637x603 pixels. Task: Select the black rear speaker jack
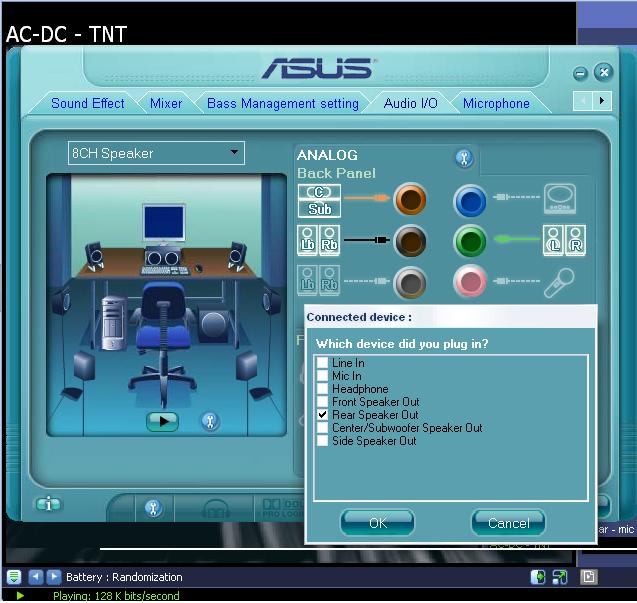[x=410, y=241]
